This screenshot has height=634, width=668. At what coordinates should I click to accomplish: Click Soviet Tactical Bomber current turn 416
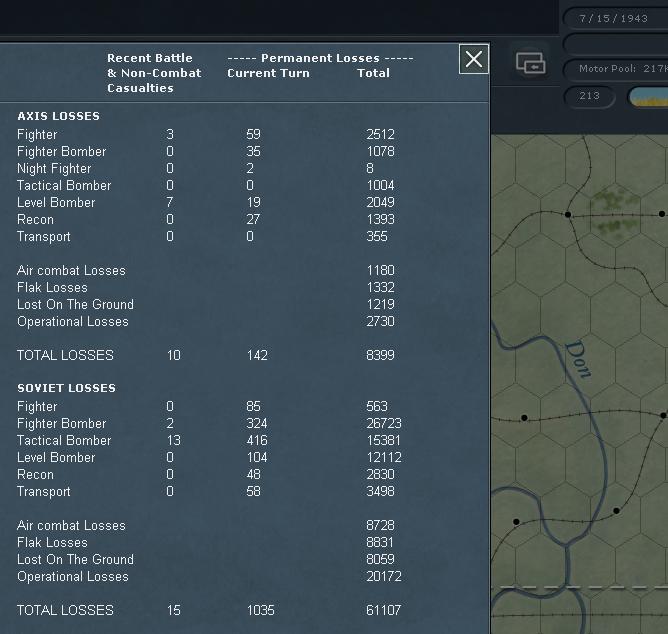tap(257, 440)
